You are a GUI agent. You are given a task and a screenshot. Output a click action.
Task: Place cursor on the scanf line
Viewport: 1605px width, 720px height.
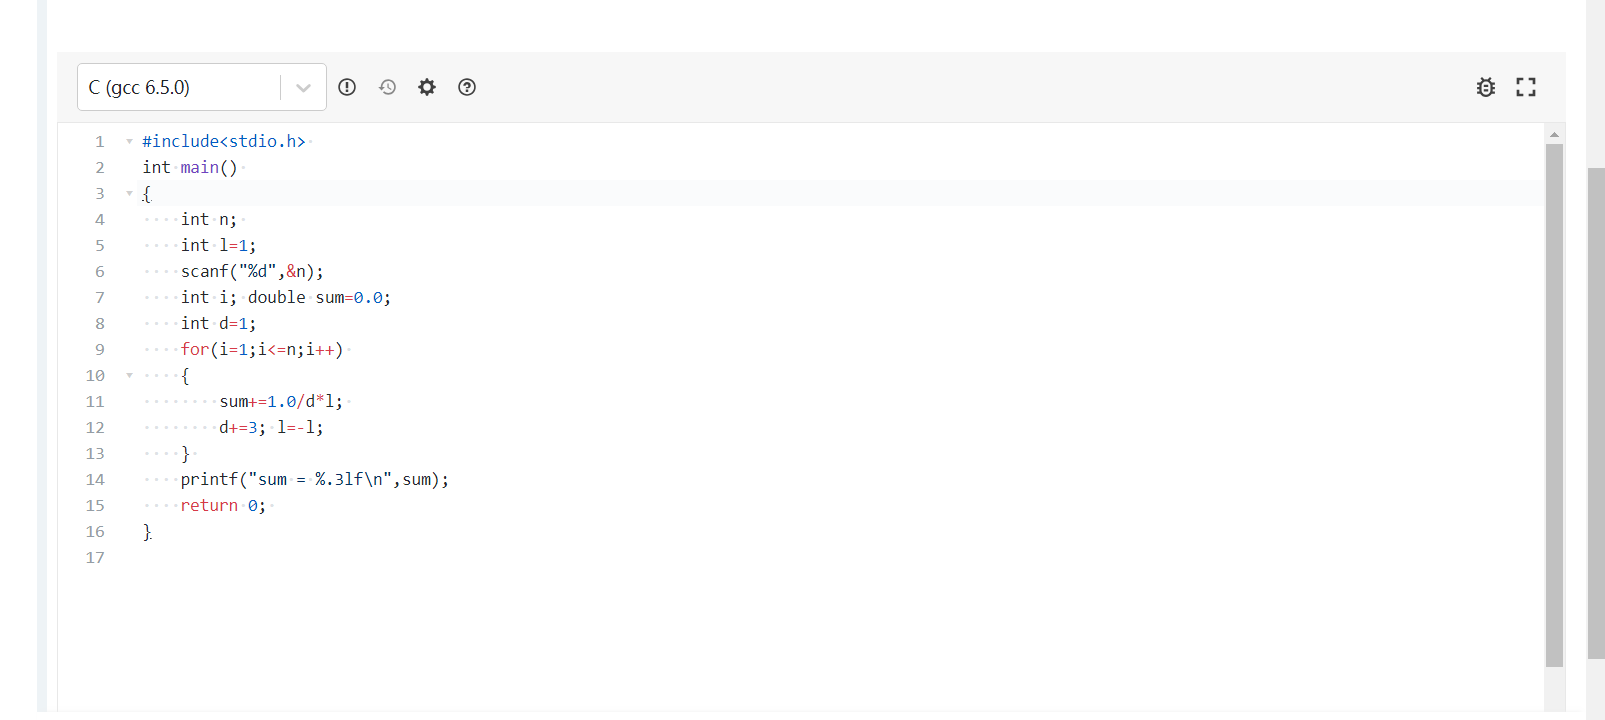(x=252, y=271)
